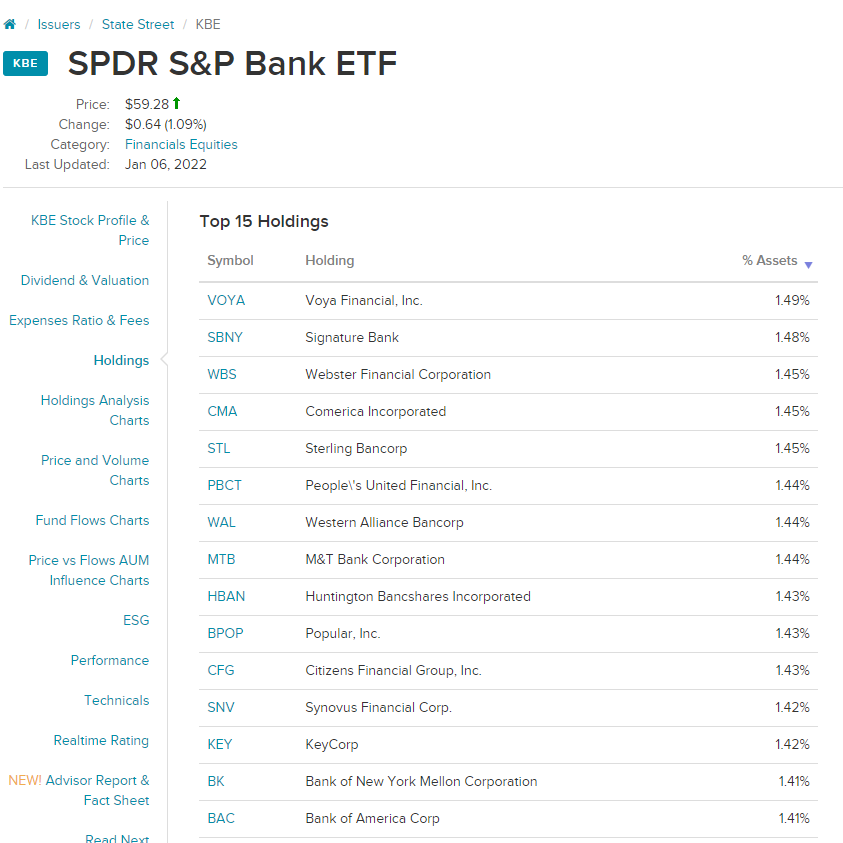Select Dividend & Valuation section
The image size is (843, 843).
coord(85,280)
